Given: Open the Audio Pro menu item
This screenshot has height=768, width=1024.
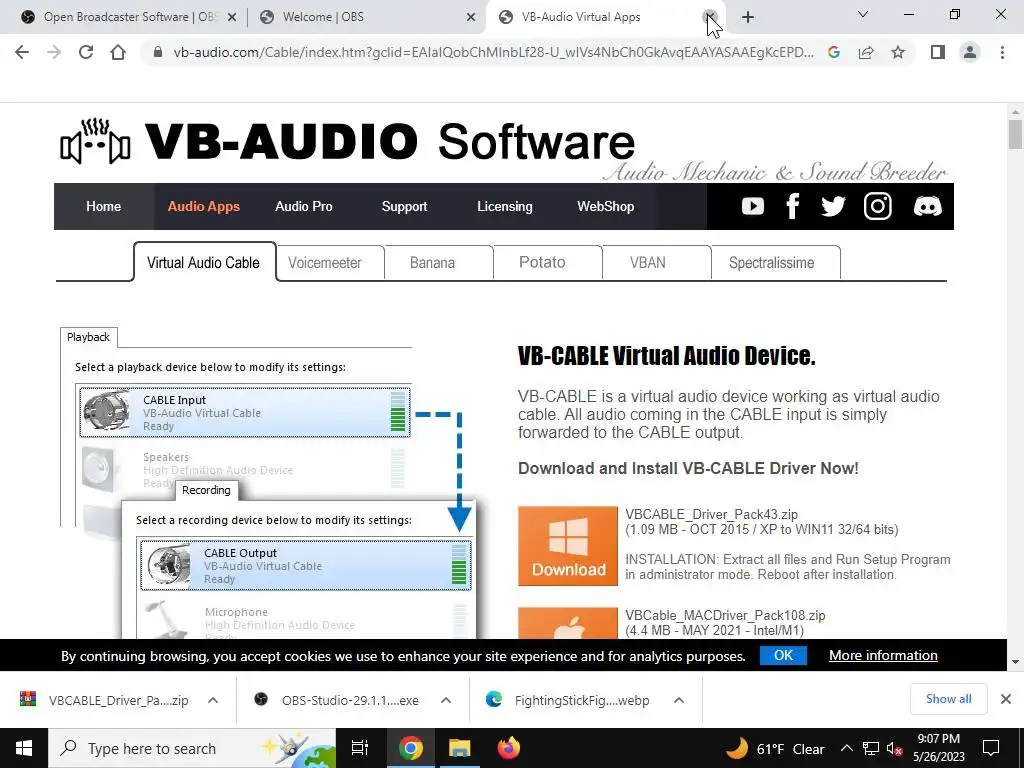Looking at the screenshot, I should [x=304, y=206].
